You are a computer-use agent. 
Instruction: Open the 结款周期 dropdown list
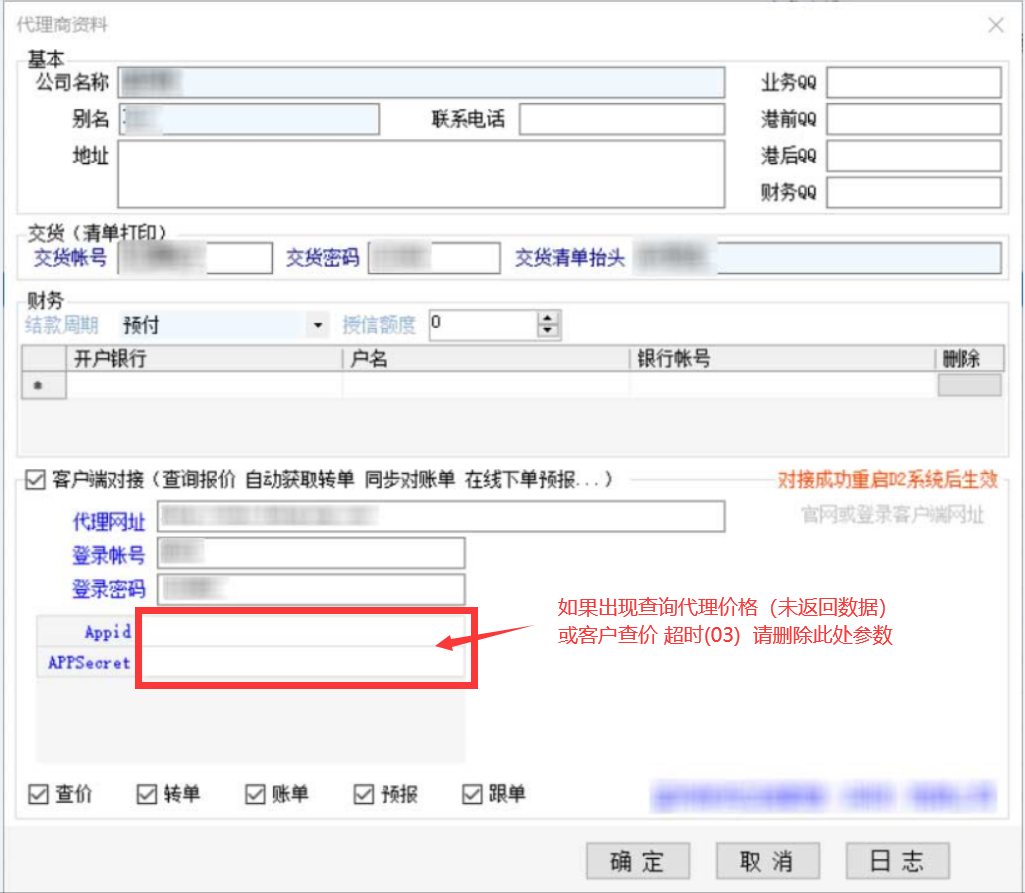(x=318, y=325)
